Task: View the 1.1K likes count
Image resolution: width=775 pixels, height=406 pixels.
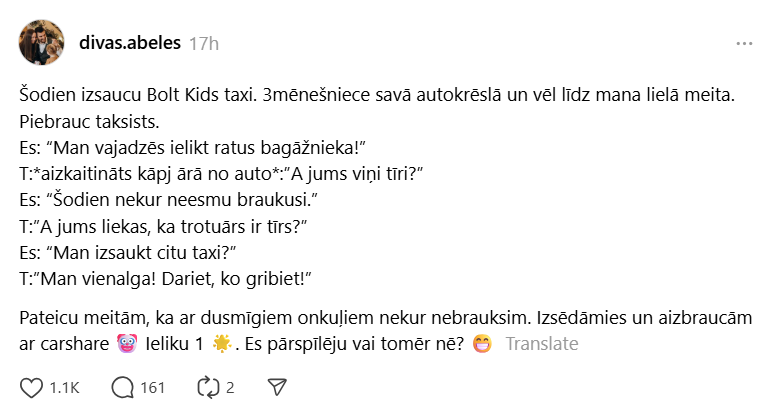Action: click(x=66, y=387)
